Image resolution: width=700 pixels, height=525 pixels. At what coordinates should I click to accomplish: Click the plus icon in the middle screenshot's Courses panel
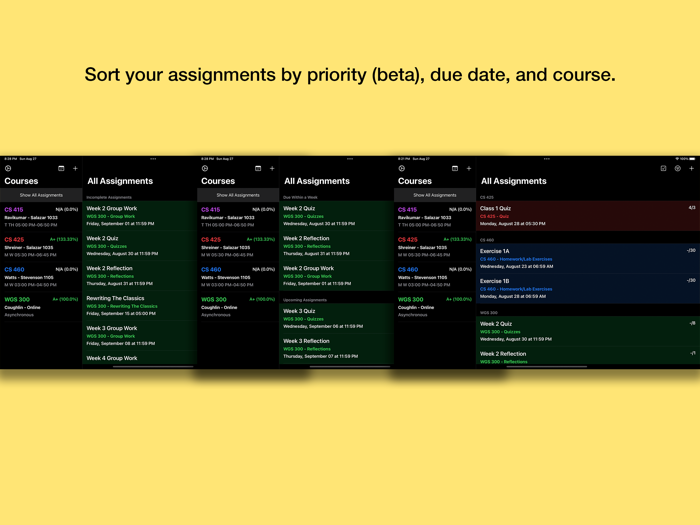coord(272,168)
